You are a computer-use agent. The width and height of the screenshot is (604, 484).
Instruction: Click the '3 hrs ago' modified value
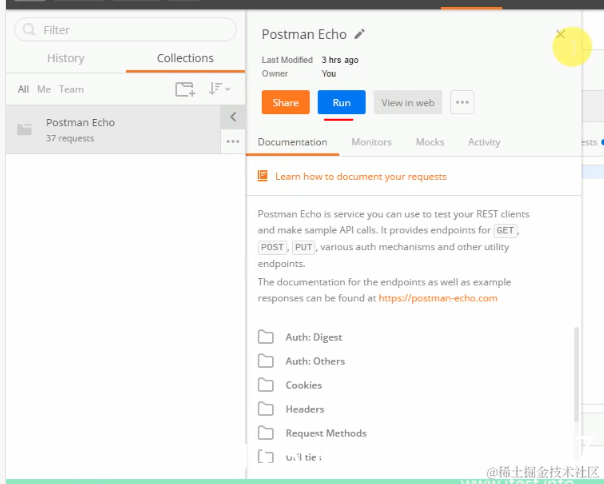[x=340, y=60]
